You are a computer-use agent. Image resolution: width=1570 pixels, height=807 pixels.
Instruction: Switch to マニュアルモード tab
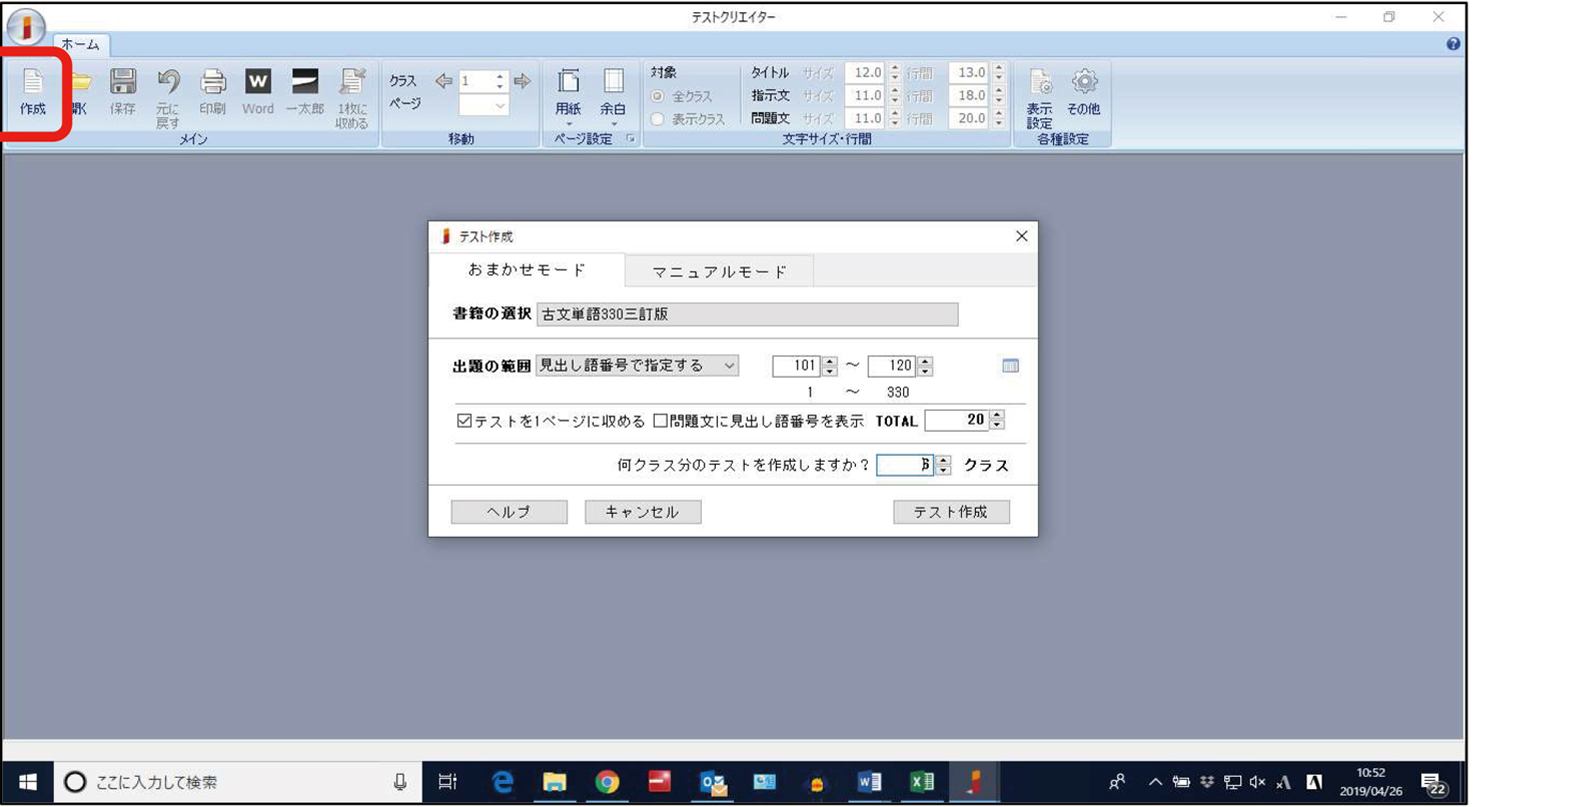click(719, 271)
